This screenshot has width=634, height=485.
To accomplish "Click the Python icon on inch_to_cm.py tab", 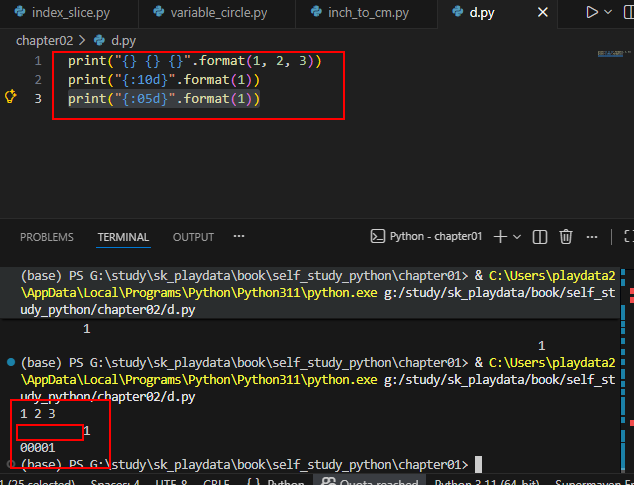I will (x=316, y=11).
